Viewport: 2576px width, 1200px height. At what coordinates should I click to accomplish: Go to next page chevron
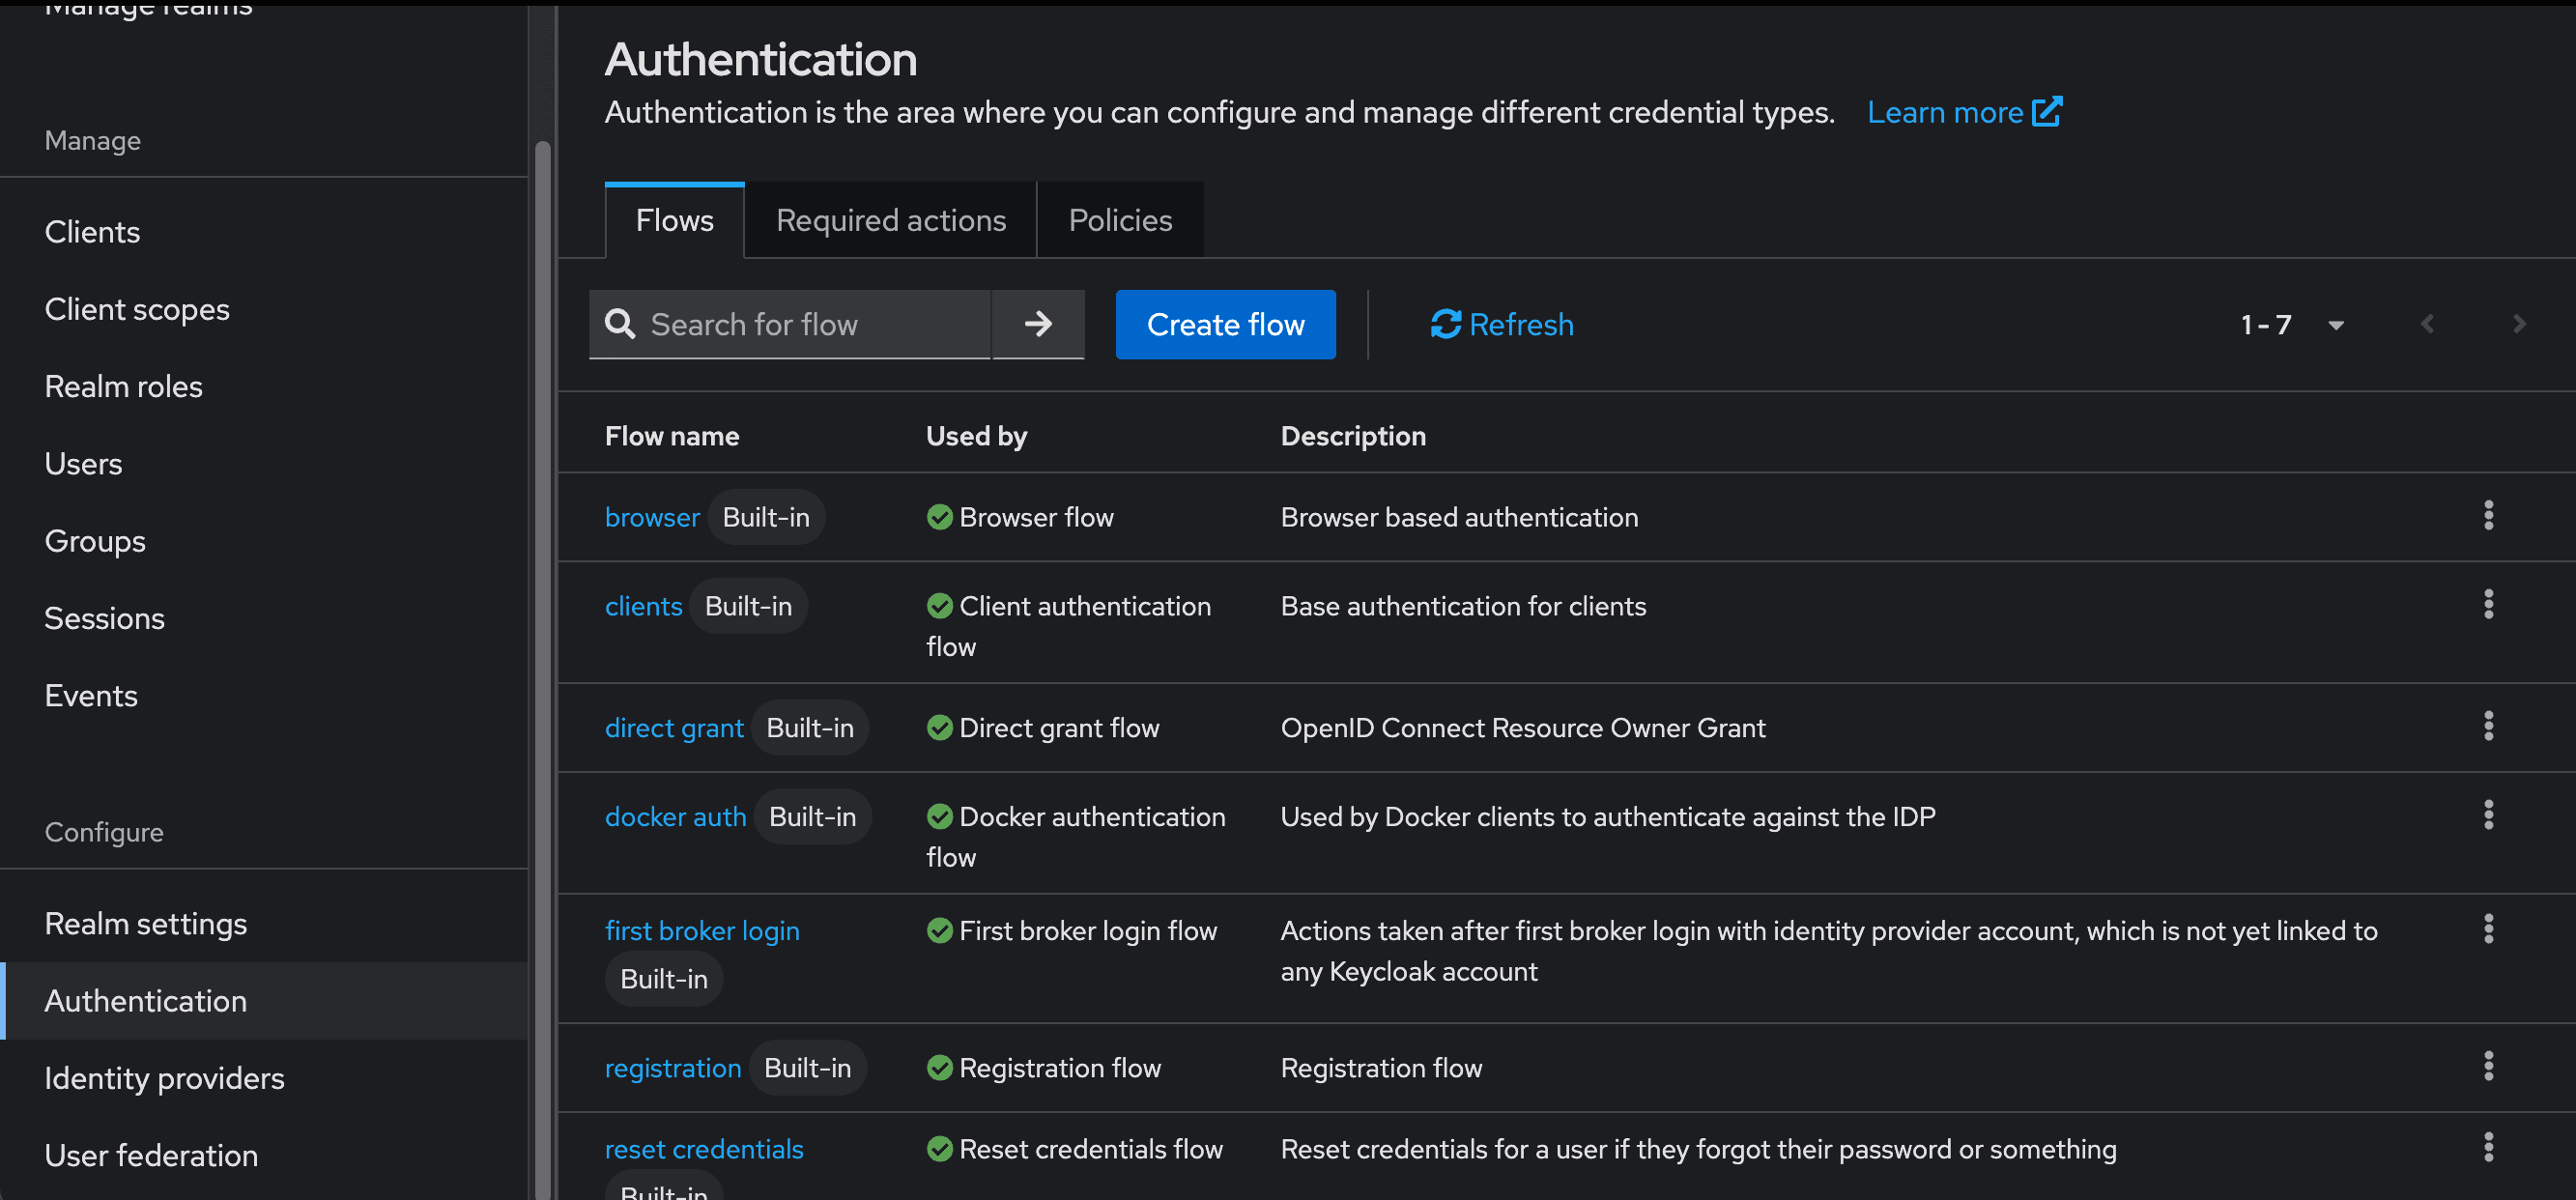2519,325
